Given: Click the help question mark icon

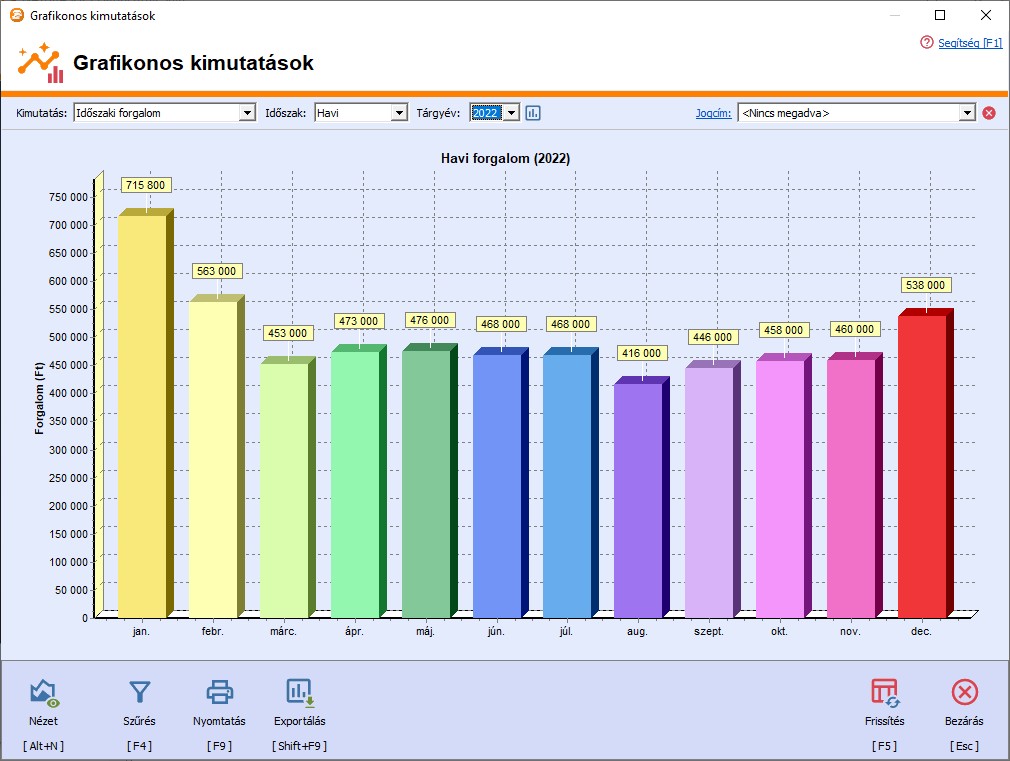Looking at the screenshot, I should pyautogui.click(x=927, y=43).
